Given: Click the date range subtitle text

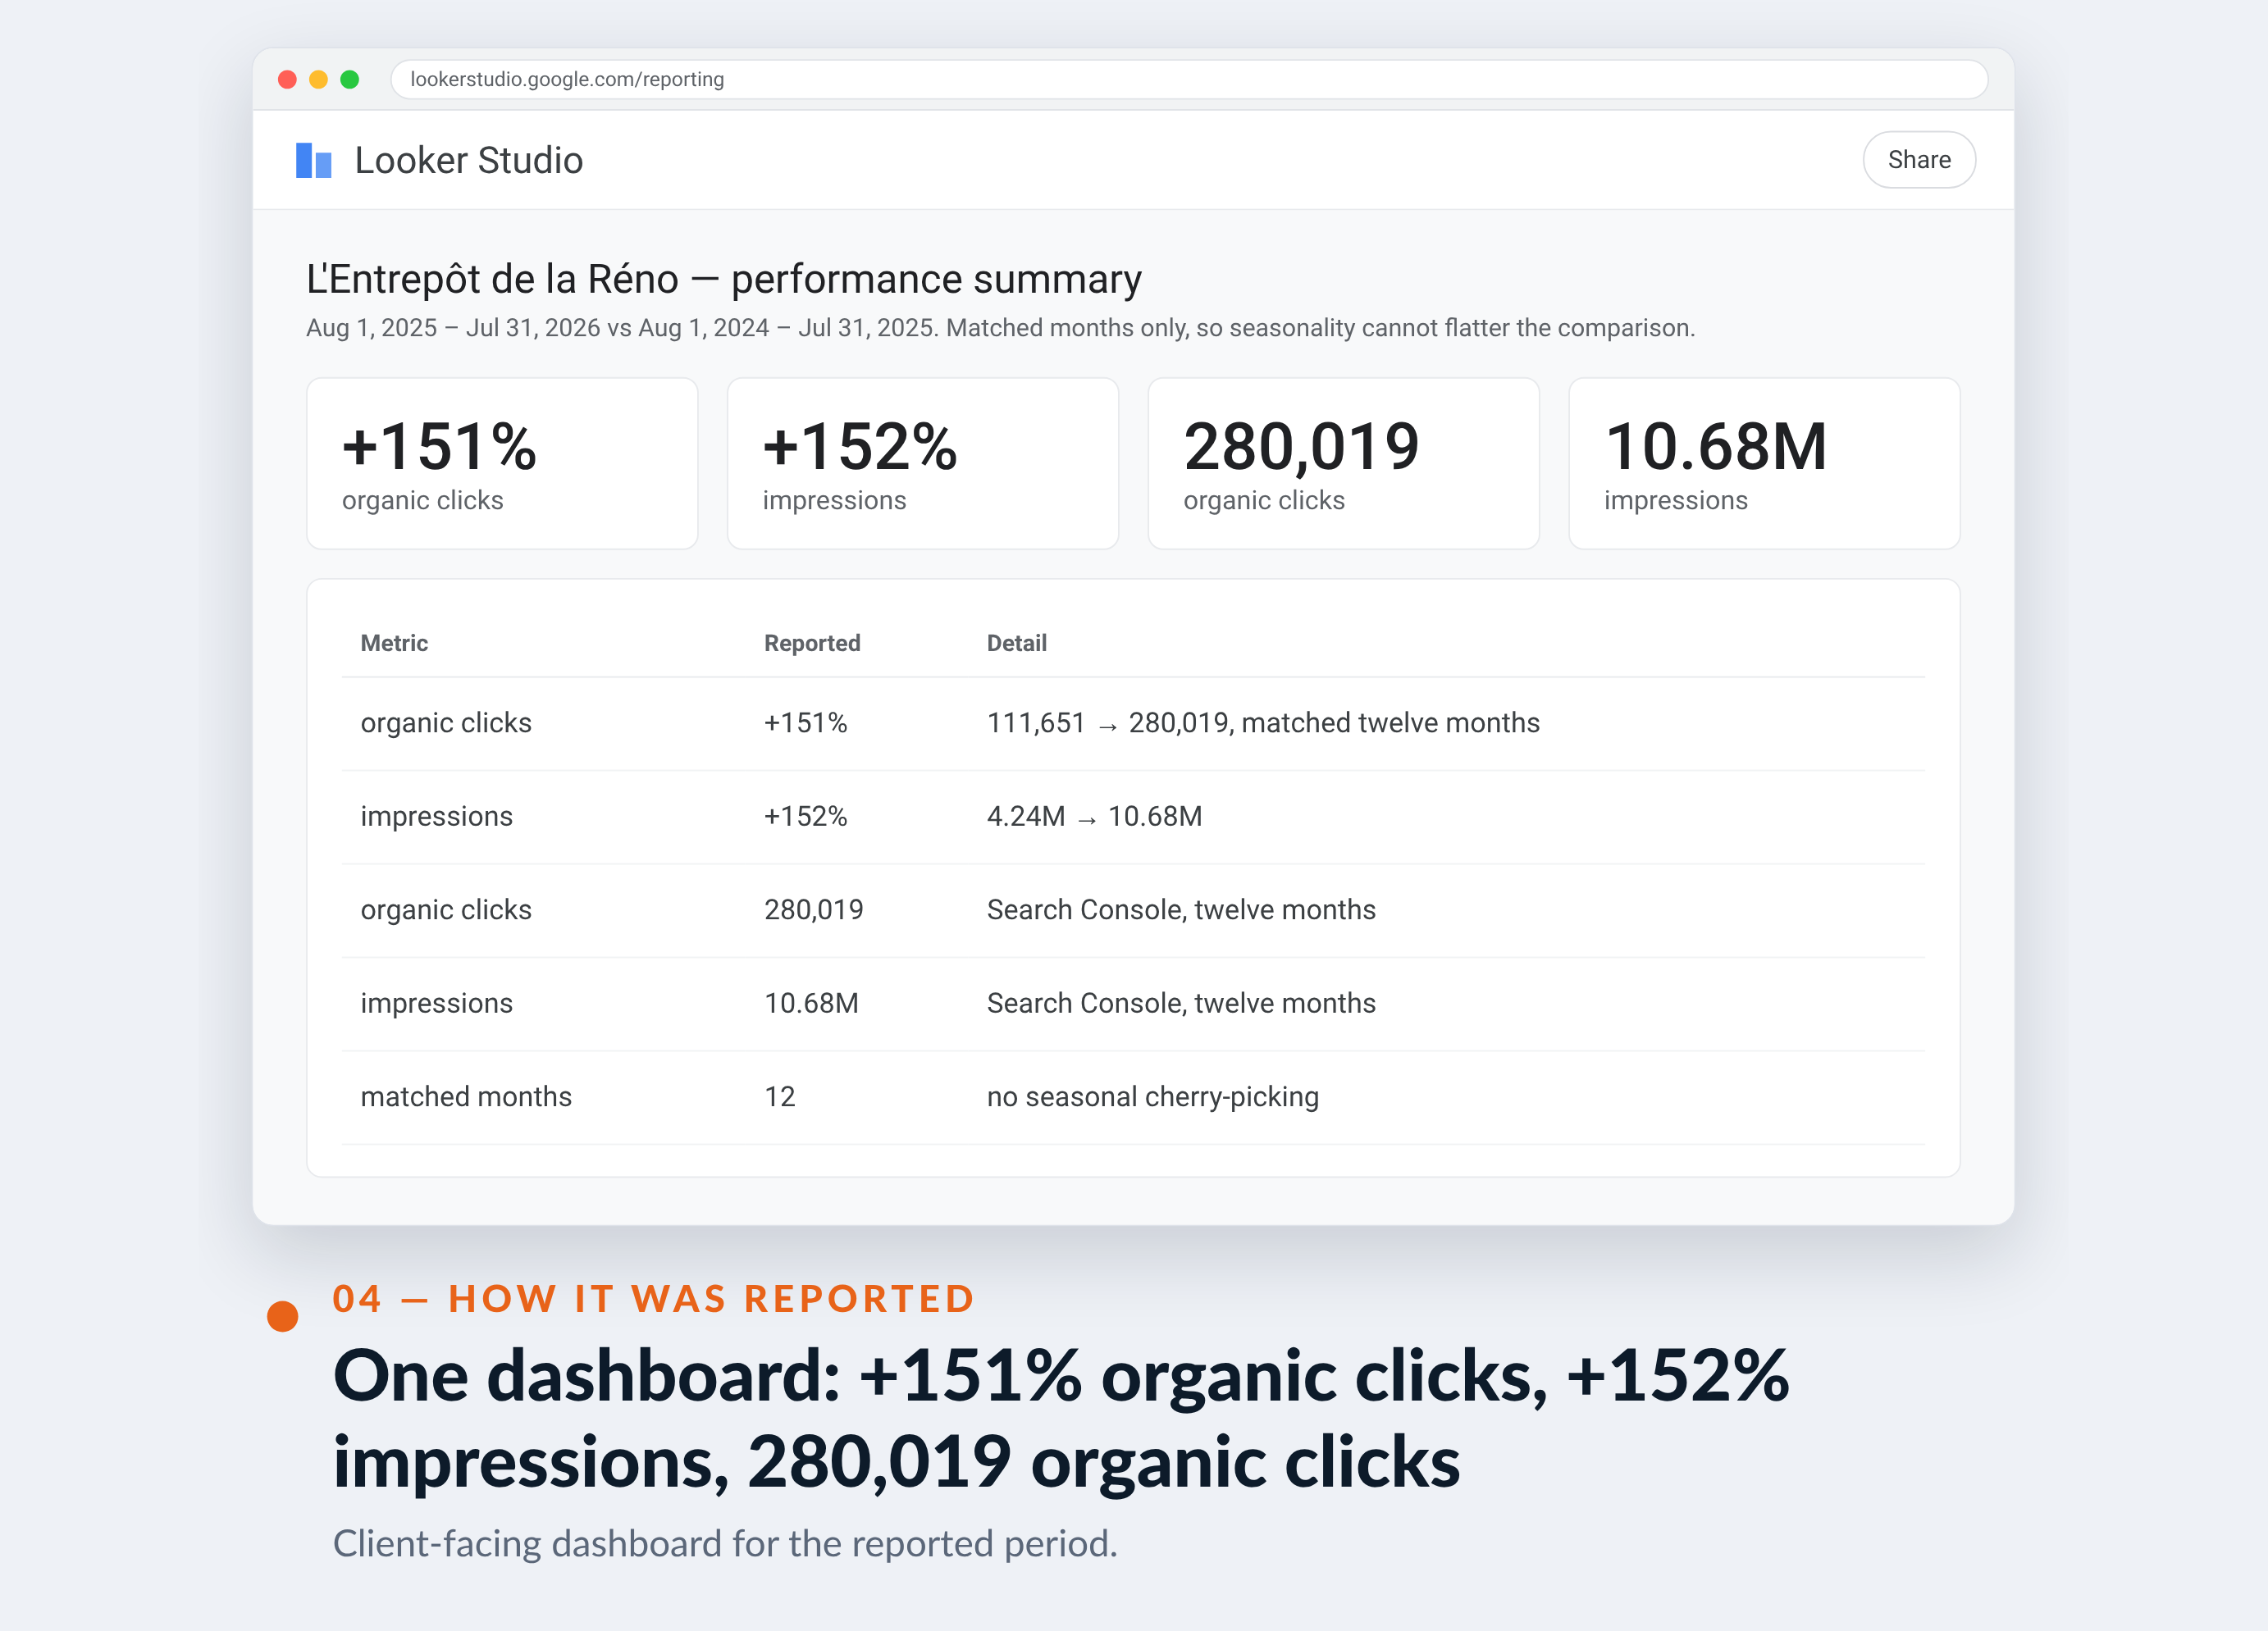Looking at the screenshot, I should (x=1000, y=328).
